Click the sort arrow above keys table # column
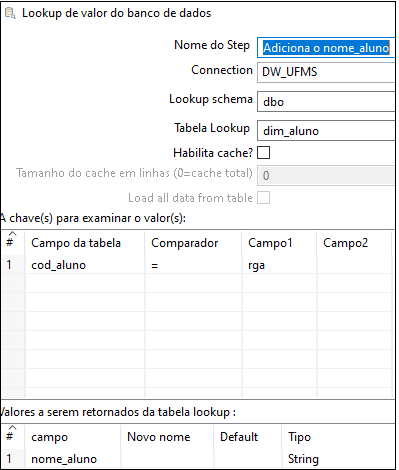The image size is (399, 470). tap(12, 234)
